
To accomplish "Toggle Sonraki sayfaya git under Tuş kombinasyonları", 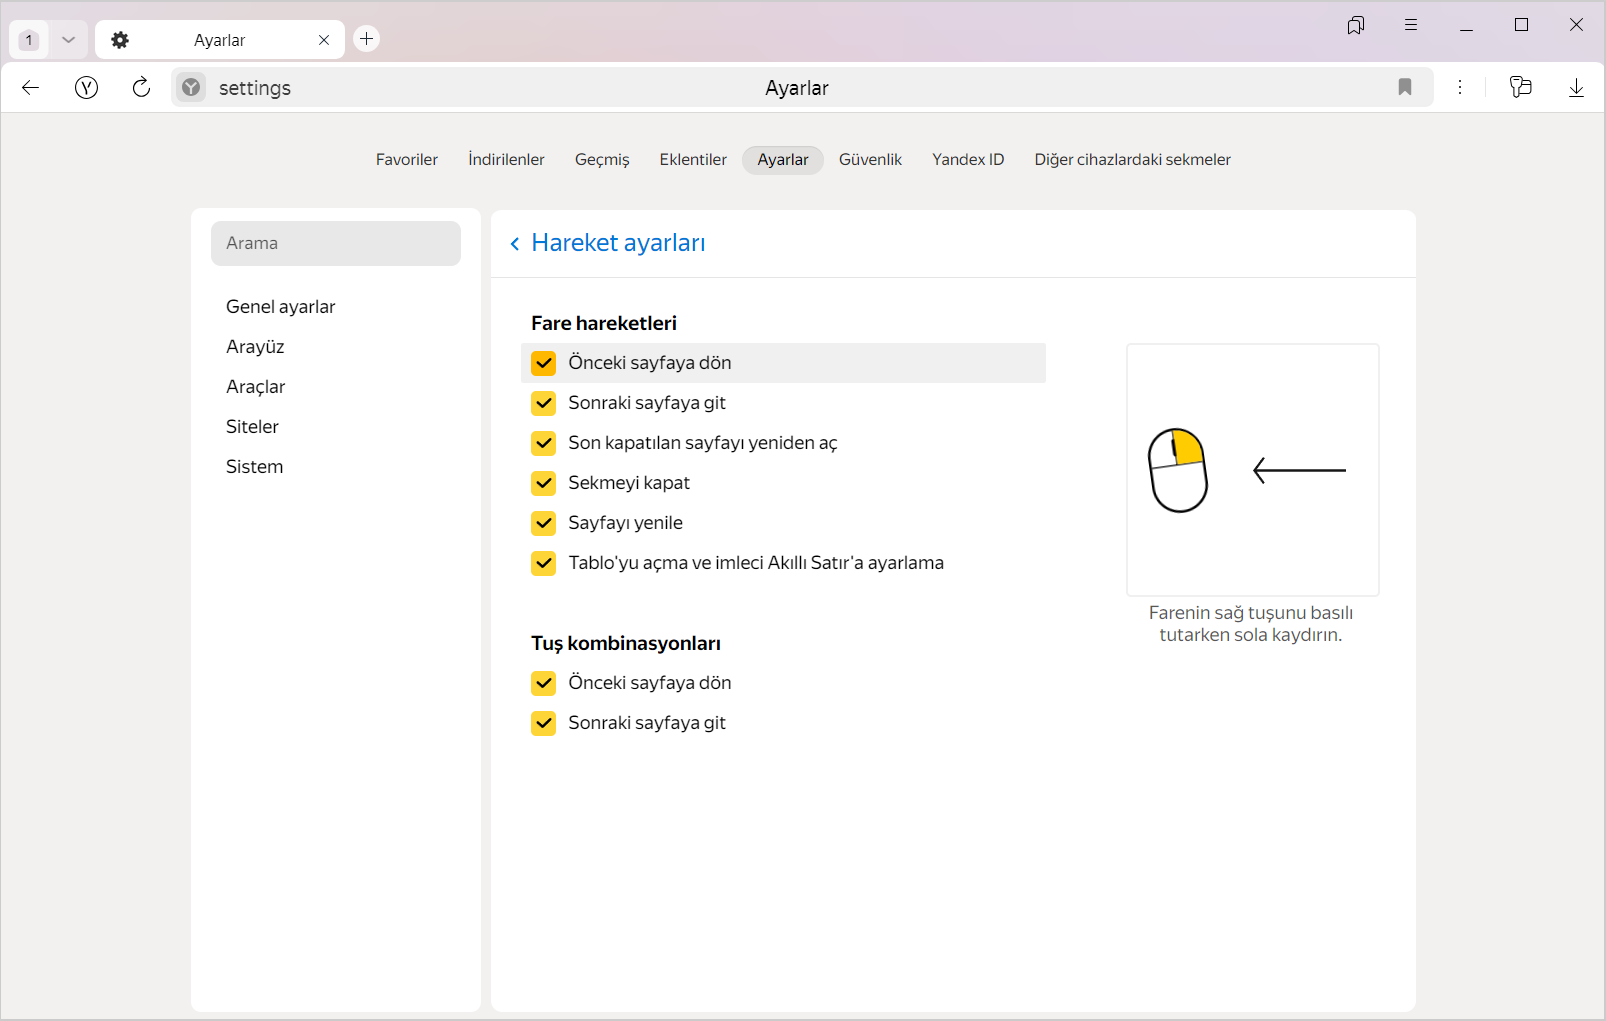I will pos(544,723).
